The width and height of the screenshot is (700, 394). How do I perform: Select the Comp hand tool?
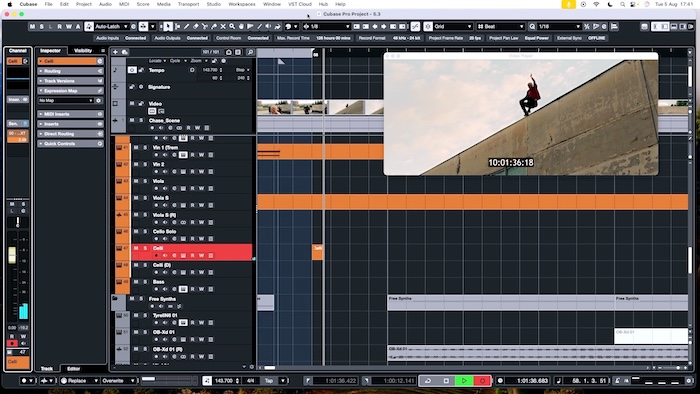241,26
